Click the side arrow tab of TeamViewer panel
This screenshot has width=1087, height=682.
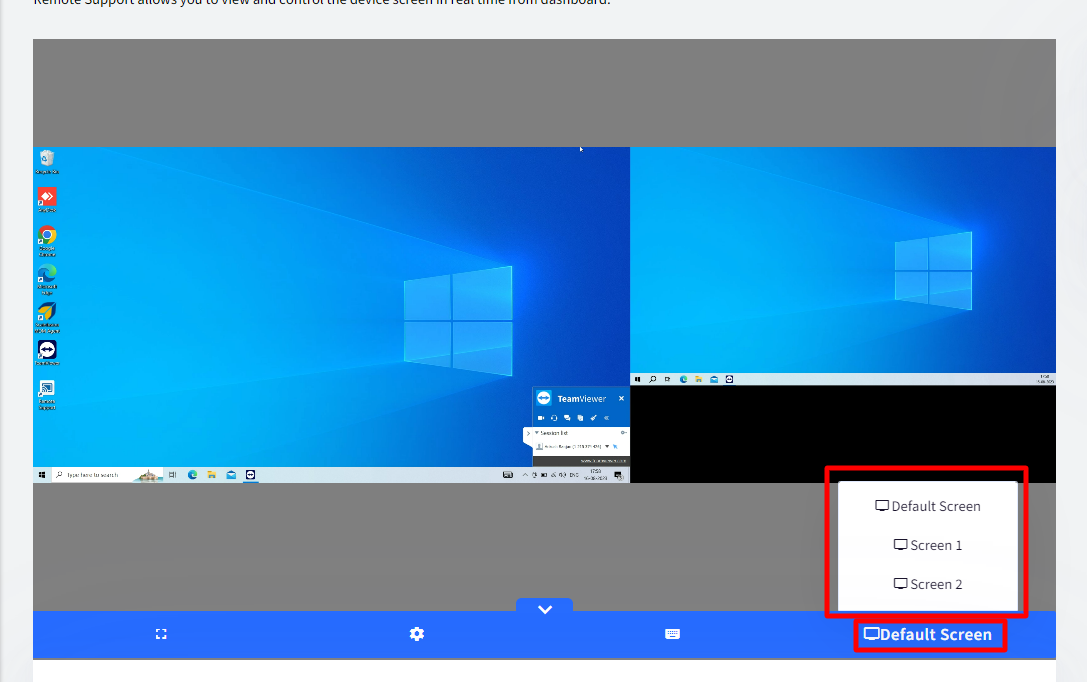point(528,434)
